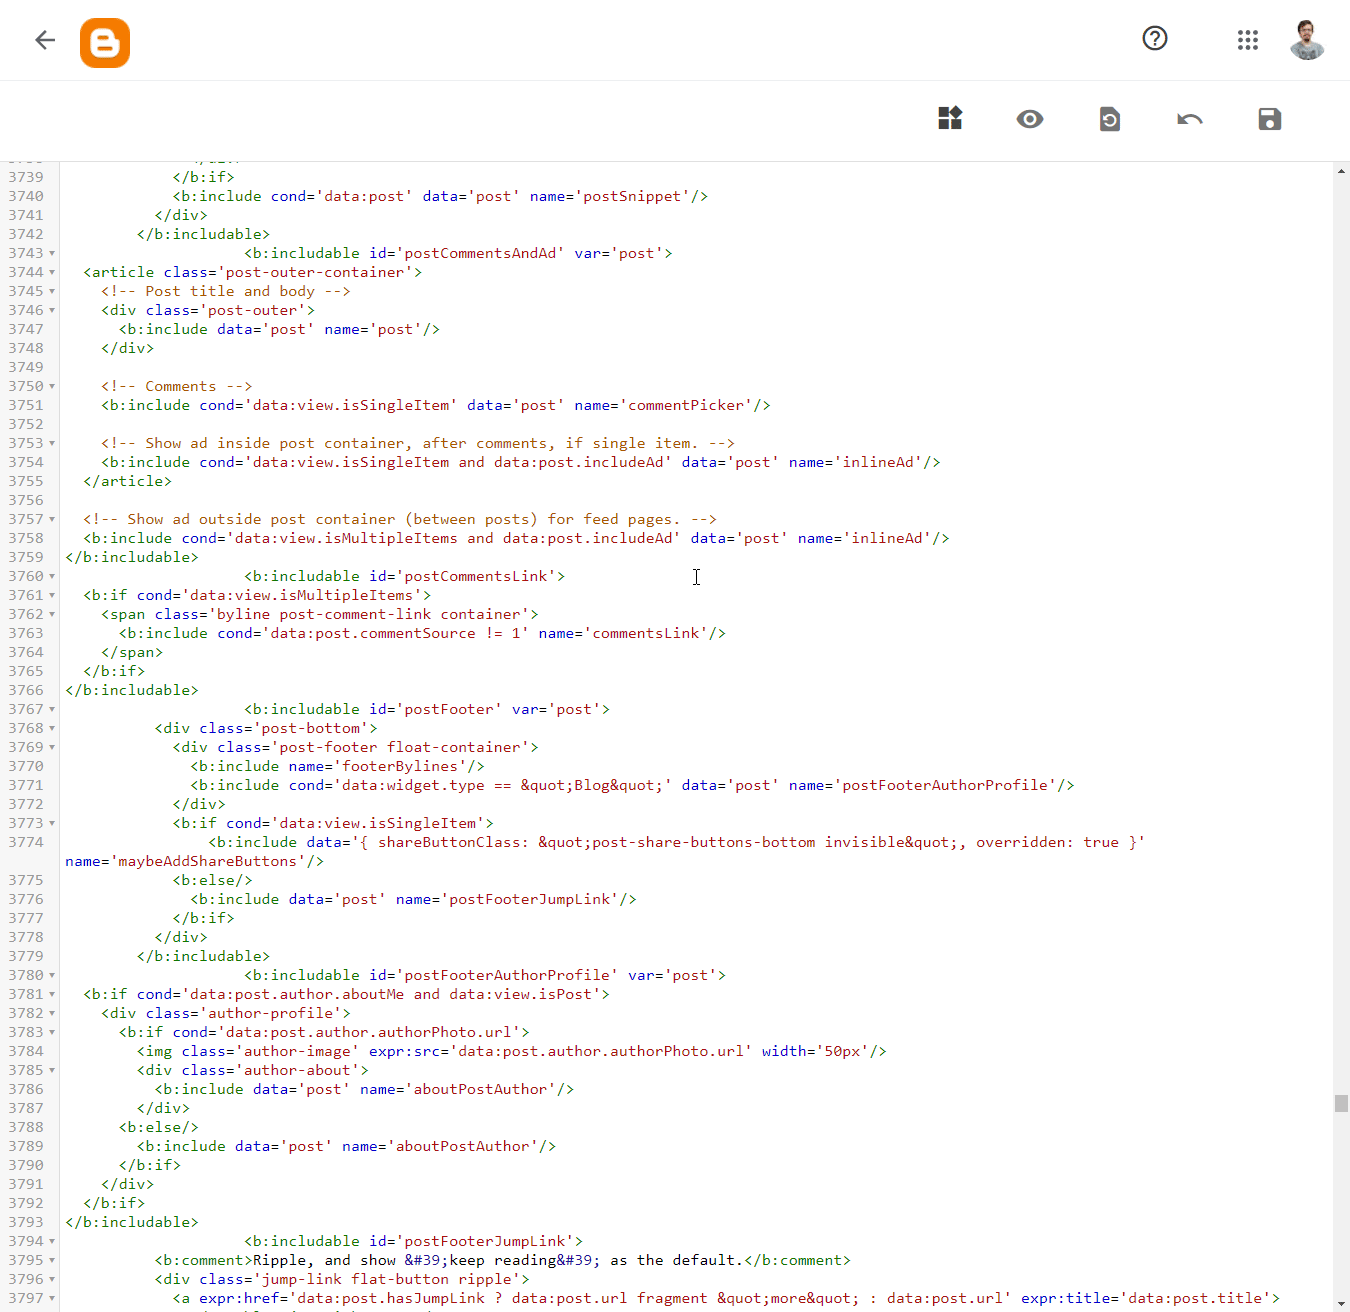This screenshot has width=1350, height=1312.
Task: Save the theme changes
Action: [x=1269, y=119]
